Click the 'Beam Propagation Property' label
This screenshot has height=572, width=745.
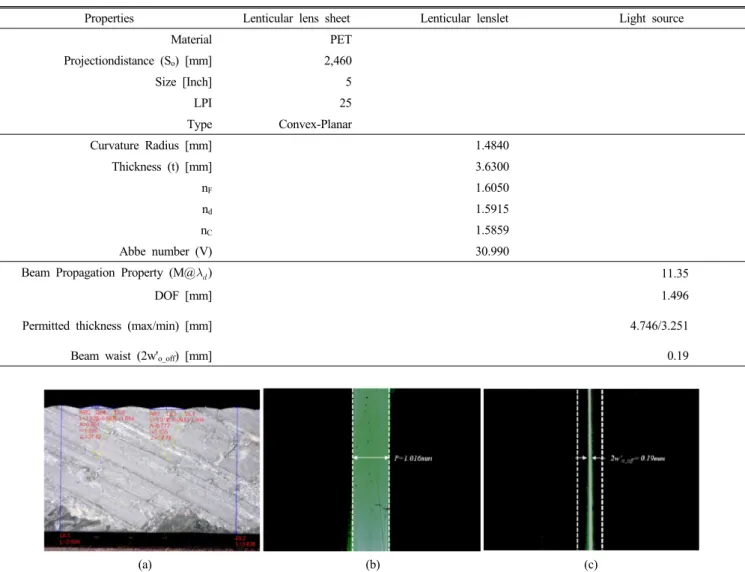(x=116, y=273)
